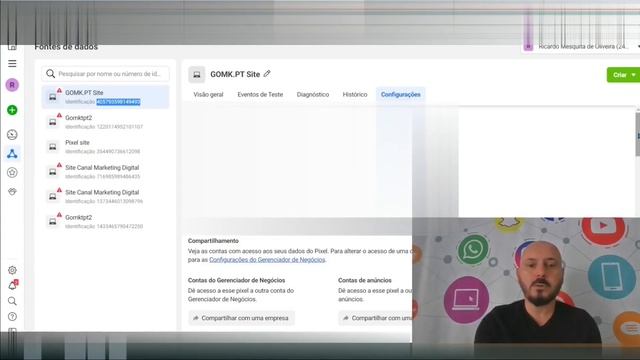Click the Contas do Gerenciador de Negócios heading
640x360 pixels.
236,280
